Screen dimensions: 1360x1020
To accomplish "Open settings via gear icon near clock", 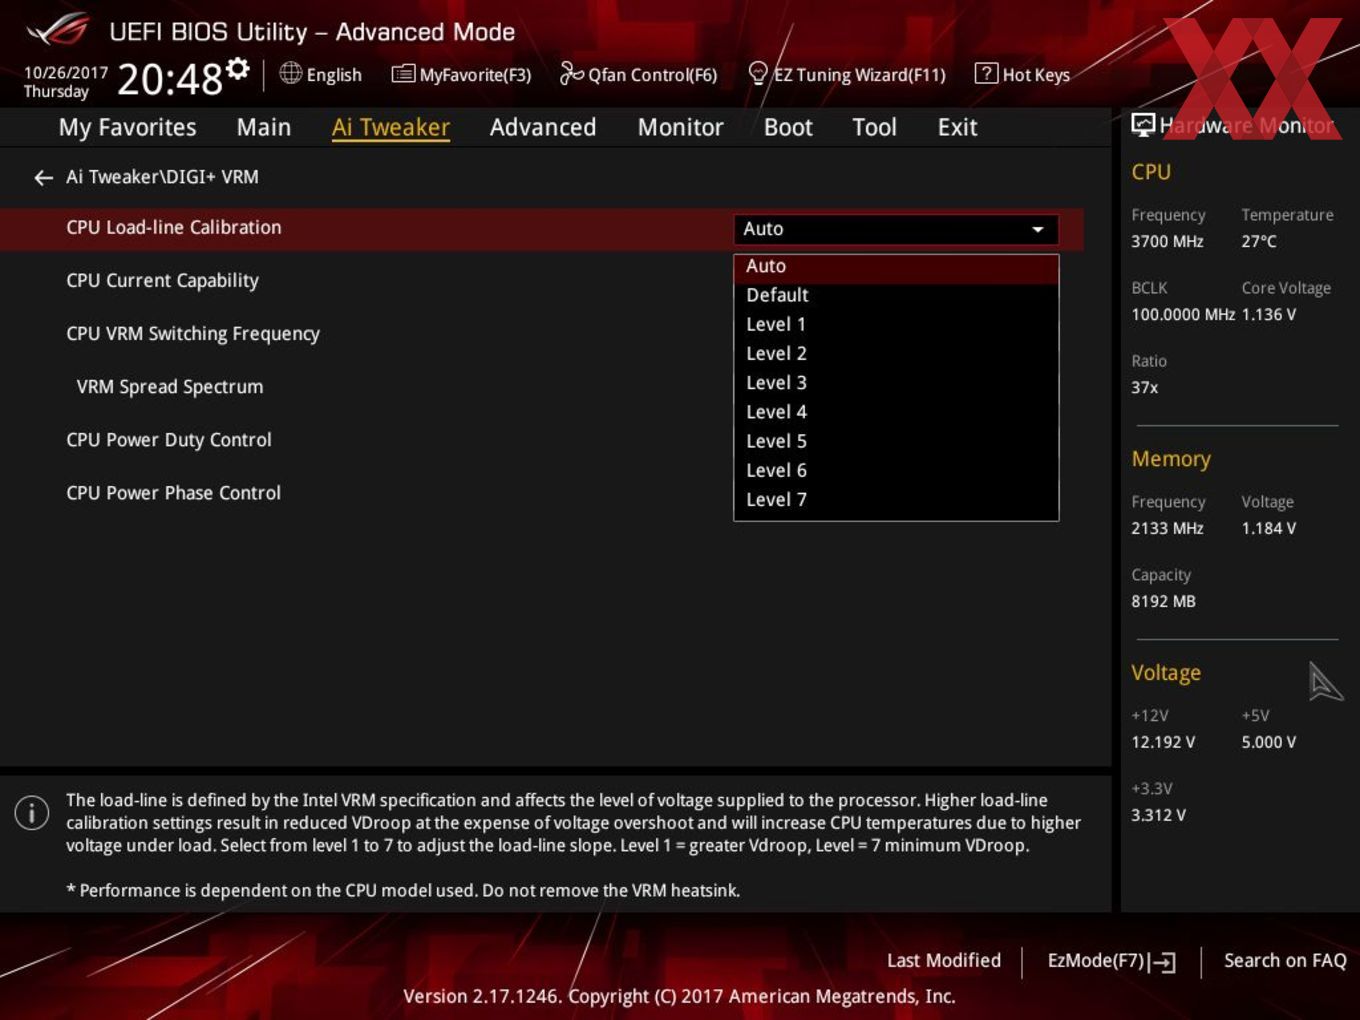I will (x=238, y=69).
